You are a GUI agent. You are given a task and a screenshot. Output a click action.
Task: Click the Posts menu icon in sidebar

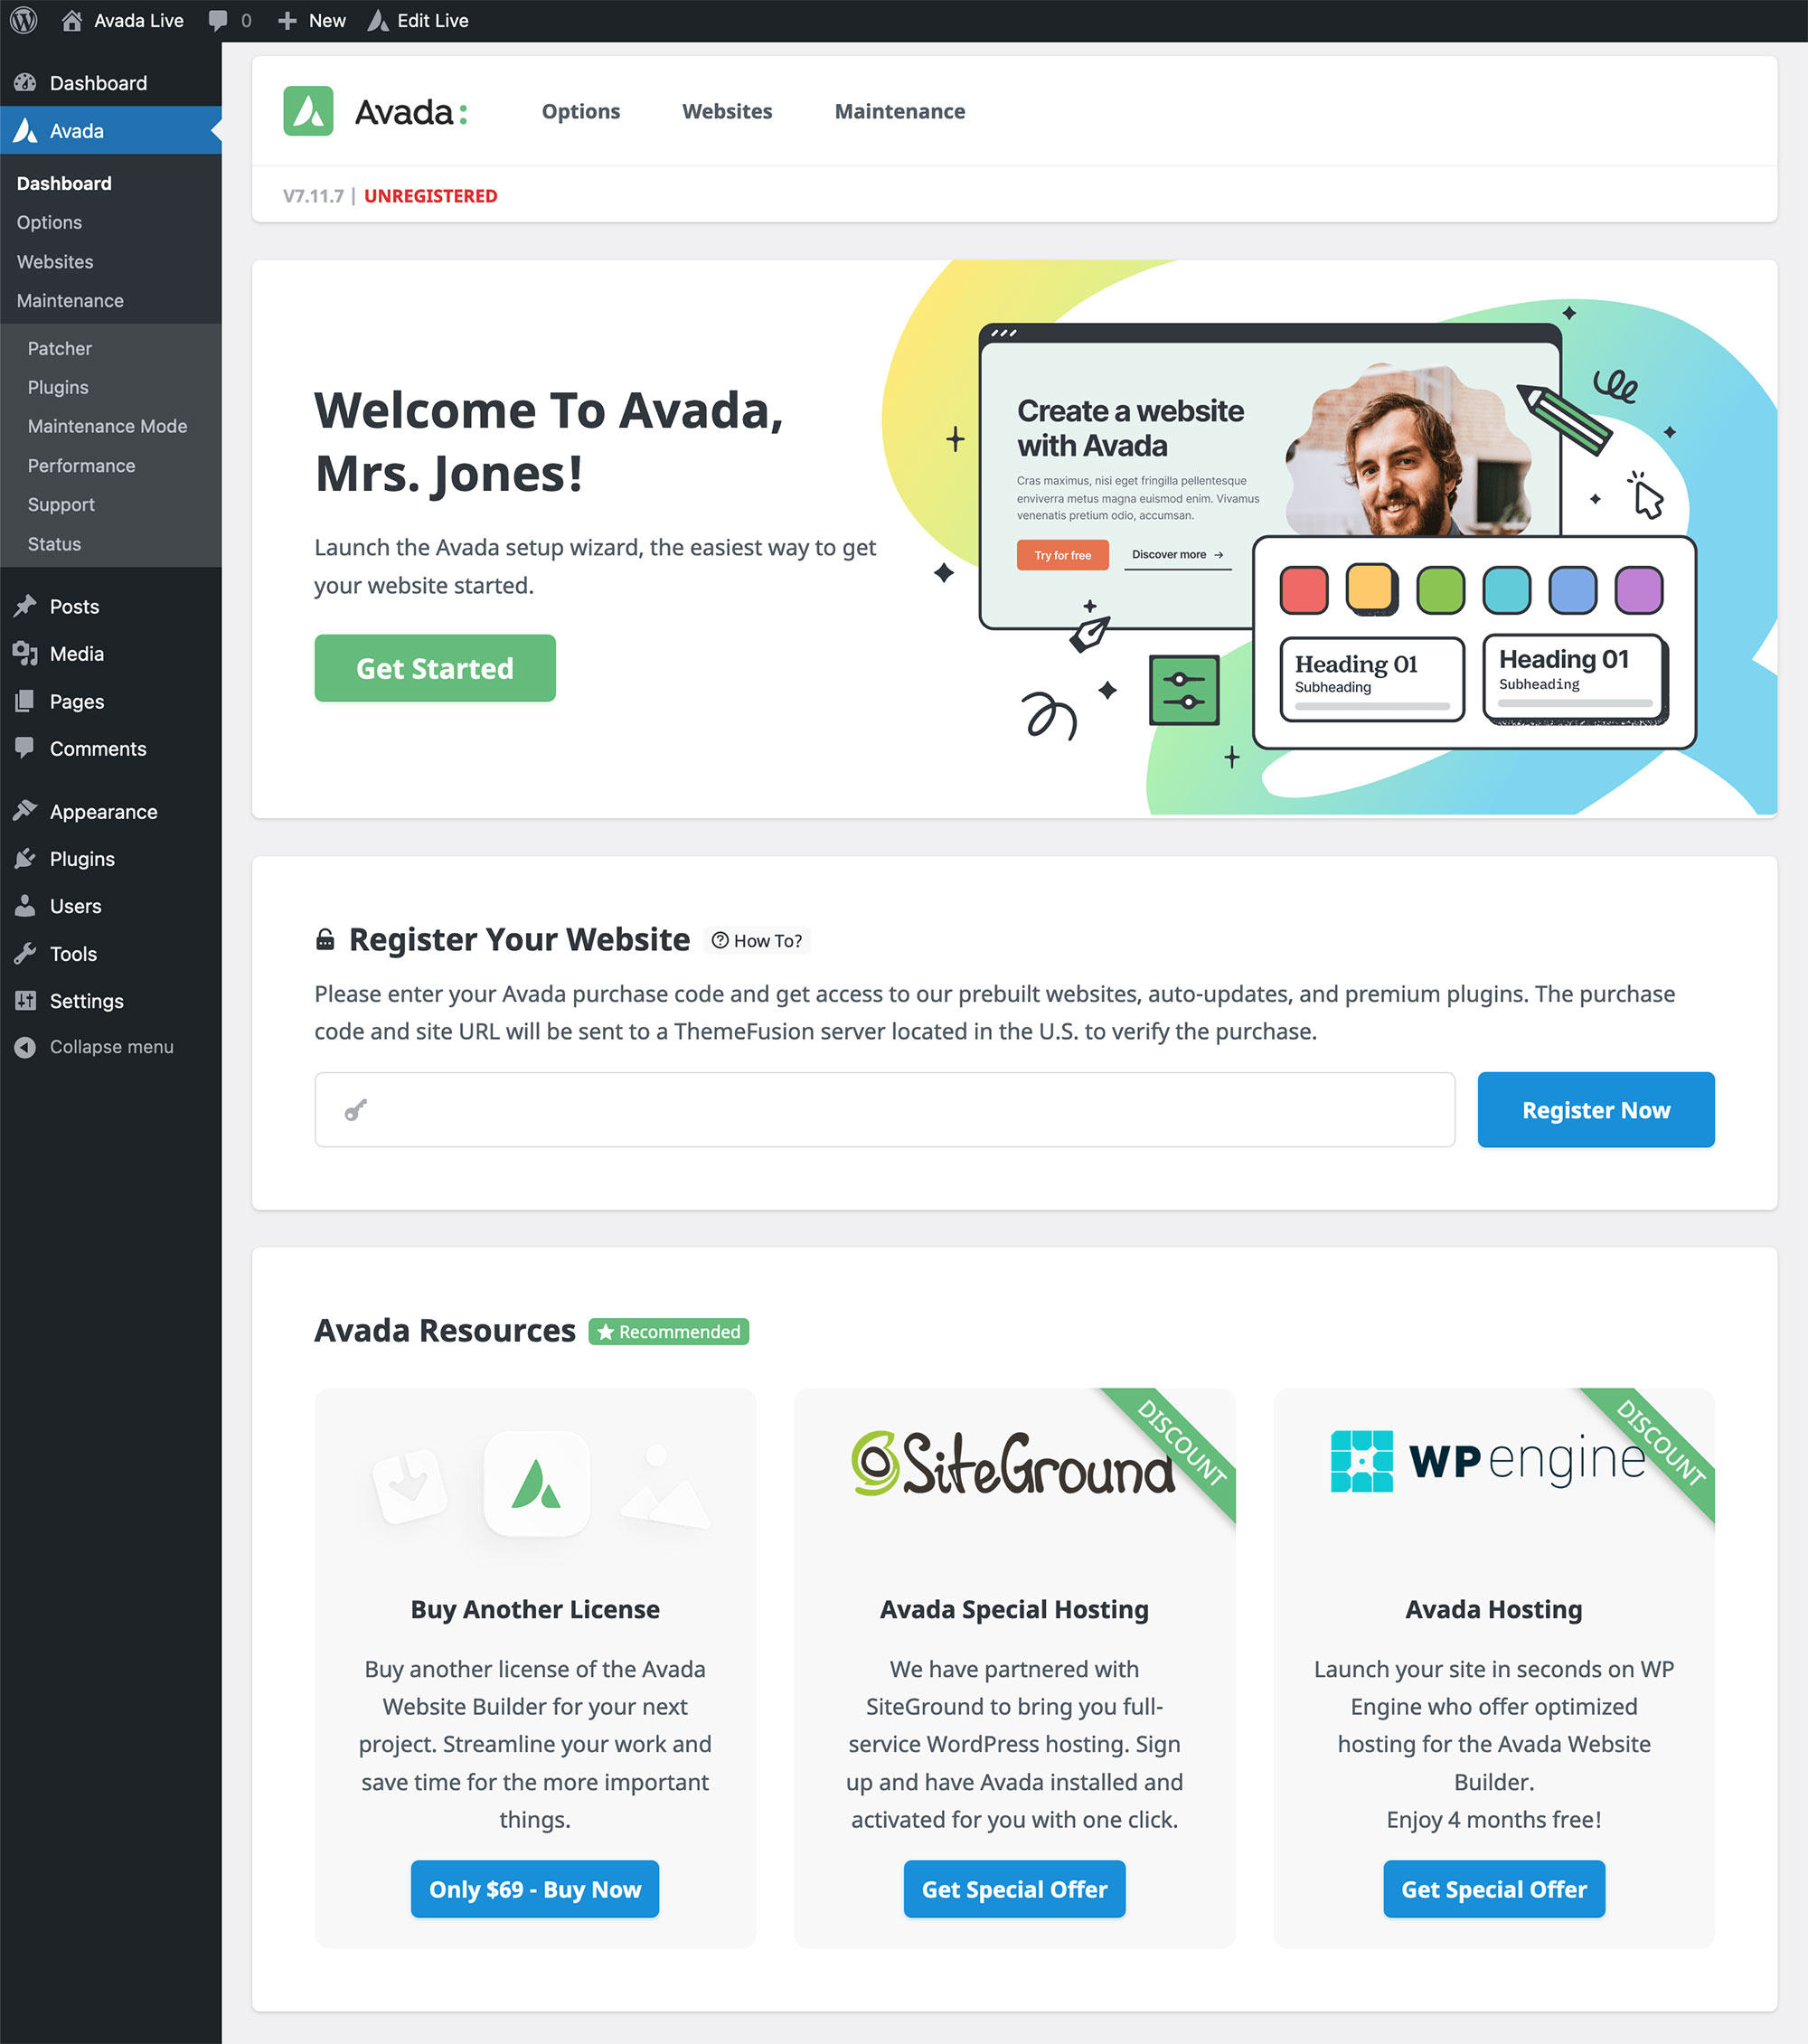[26, 606]
